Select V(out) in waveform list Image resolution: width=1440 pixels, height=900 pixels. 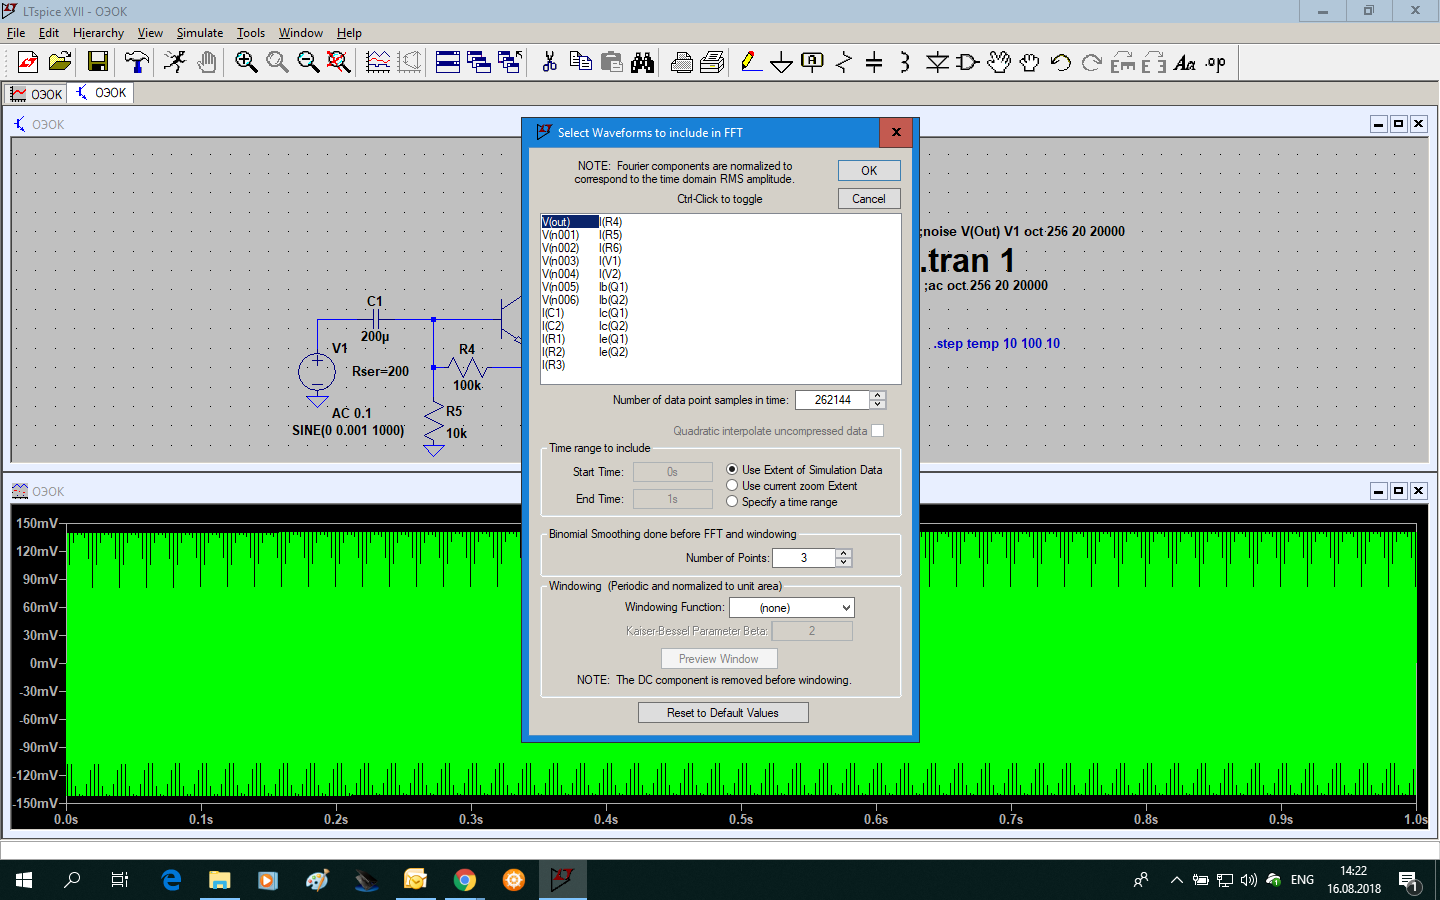tap(569, 222)
